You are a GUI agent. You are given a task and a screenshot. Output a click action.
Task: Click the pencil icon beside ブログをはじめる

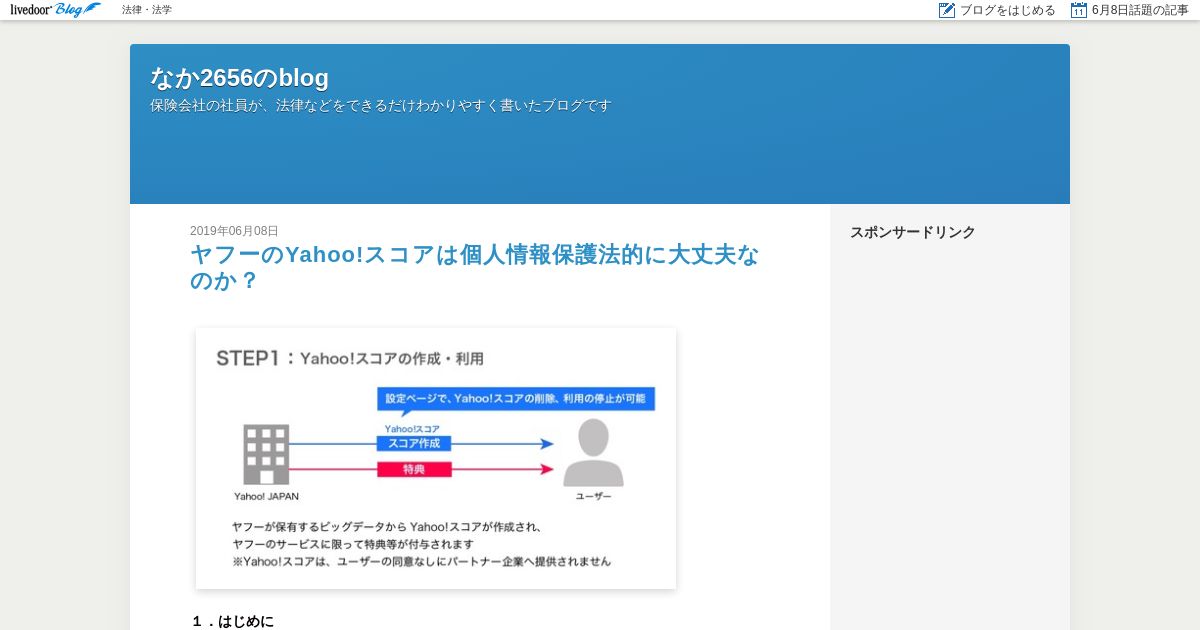pyautogui.click(x=947, y=10)
